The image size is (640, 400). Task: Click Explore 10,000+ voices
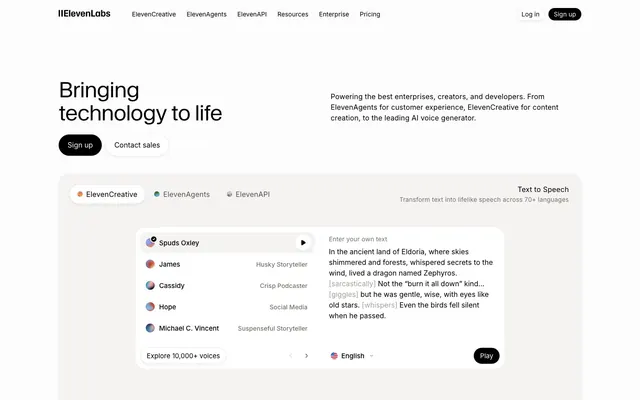183,356
